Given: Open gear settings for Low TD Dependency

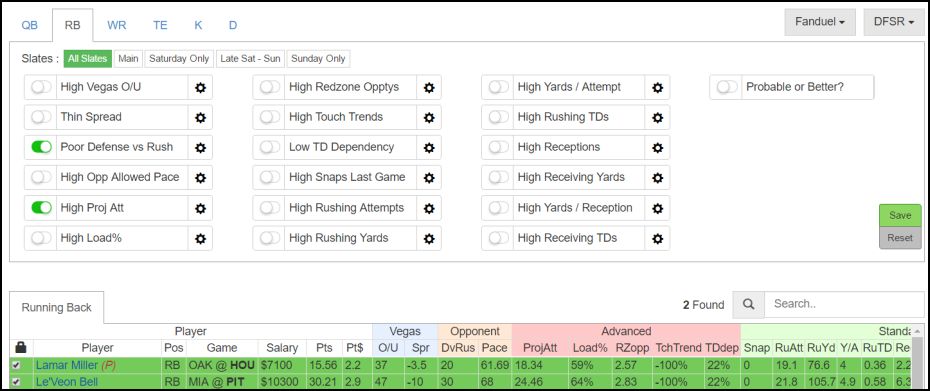Looking at the screenshot, I should (429, 147).
